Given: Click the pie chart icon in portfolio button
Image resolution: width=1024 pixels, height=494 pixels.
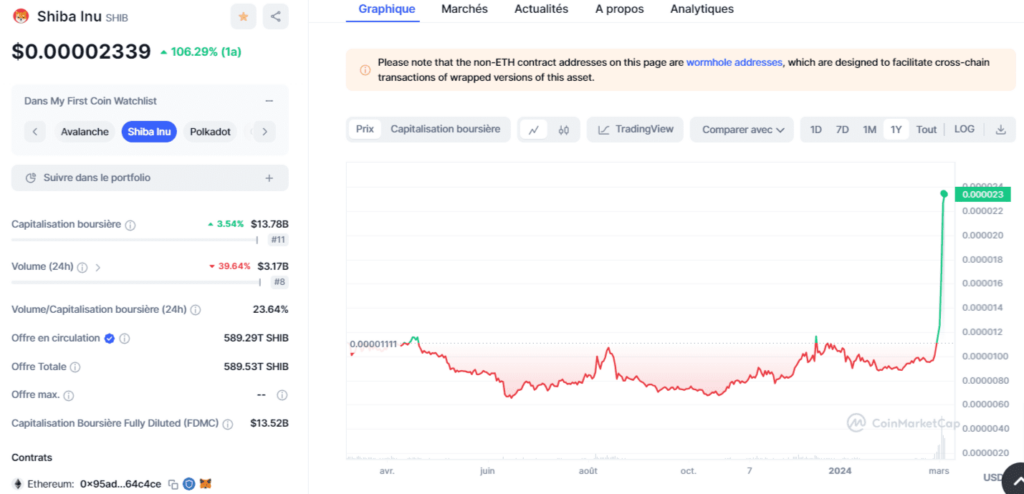Looking at the screenshot, I should pos(30,178).
